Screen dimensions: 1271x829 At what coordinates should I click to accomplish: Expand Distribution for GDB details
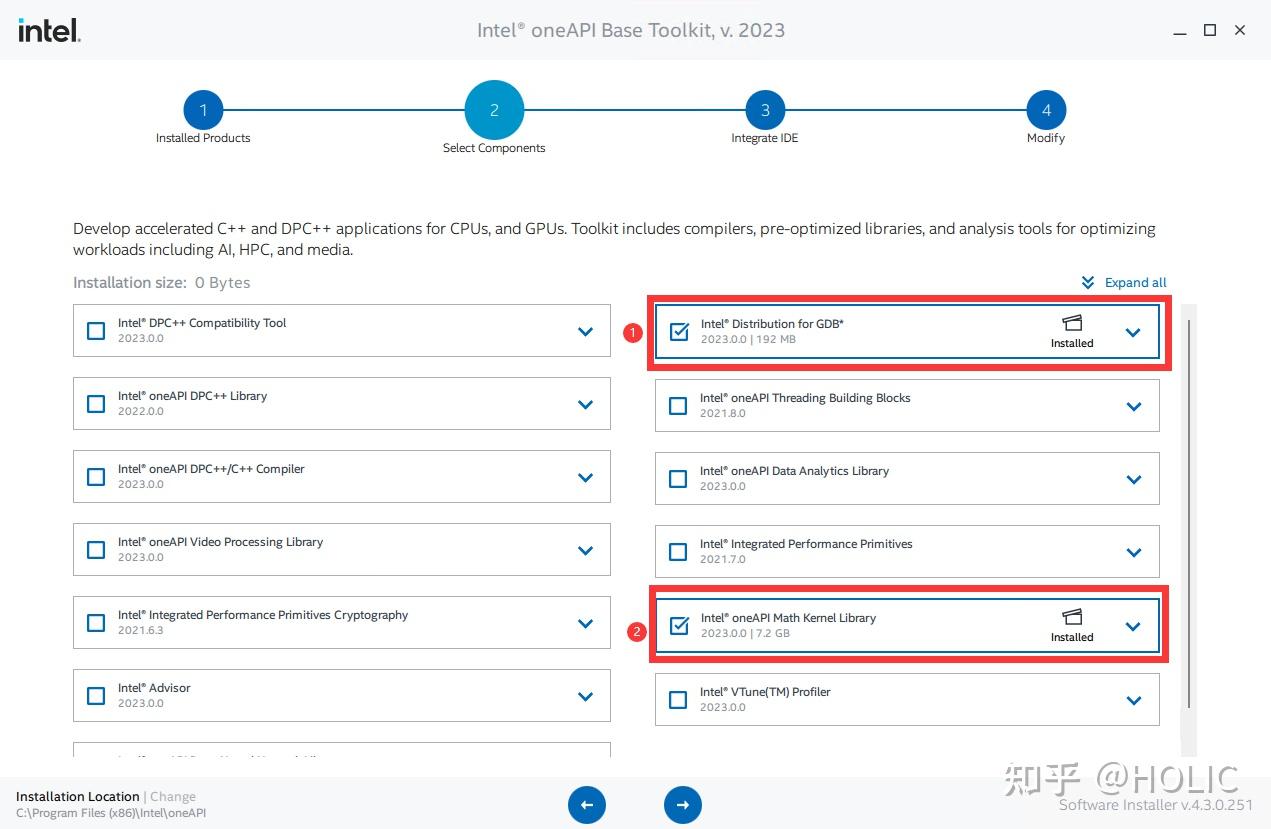click(1133, 333)
